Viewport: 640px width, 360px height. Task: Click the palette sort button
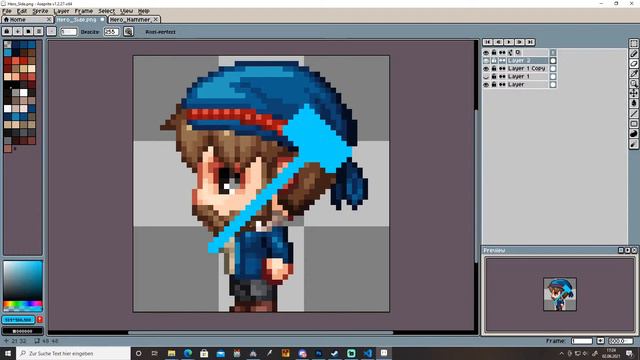(18, 31)
